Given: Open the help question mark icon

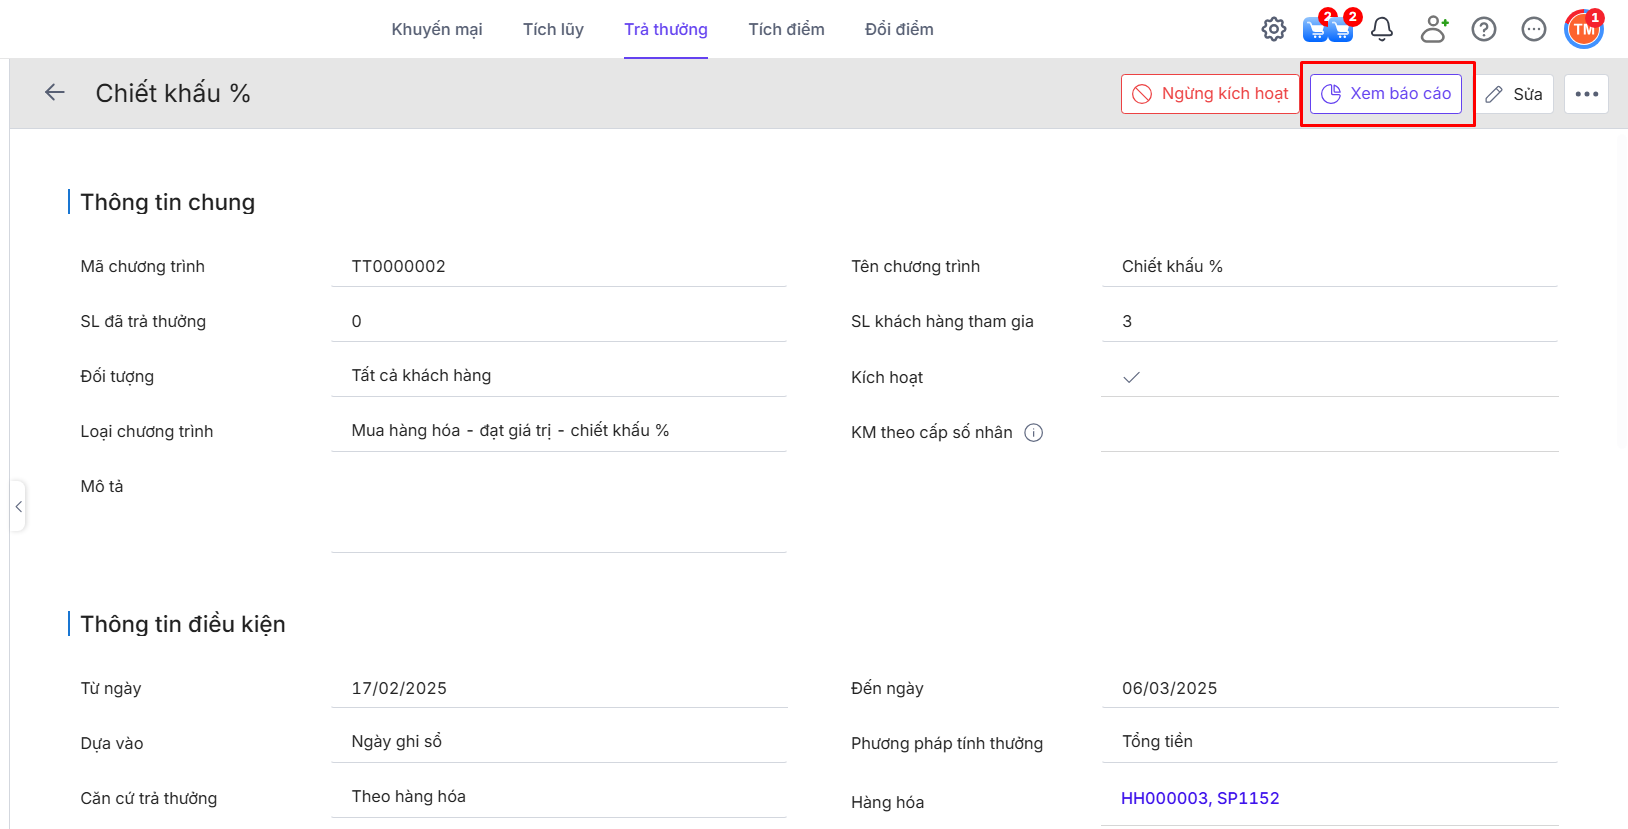Looking at the screenshot, I should [x=1484, y=30].
